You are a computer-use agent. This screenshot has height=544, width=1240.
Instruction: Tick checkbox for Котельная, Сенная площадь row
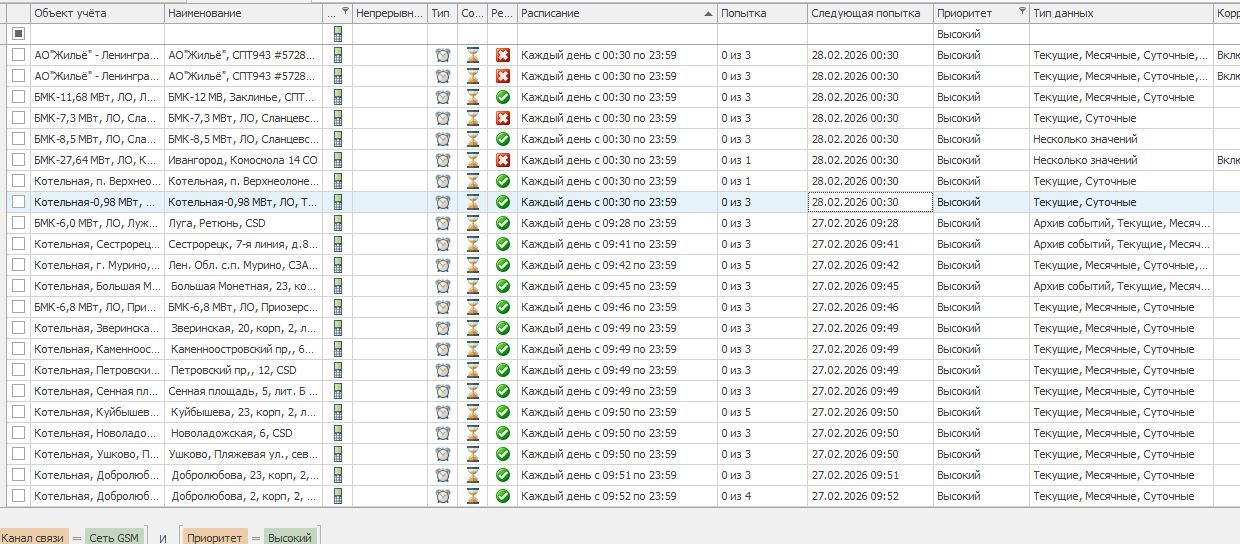click(18, 391)
